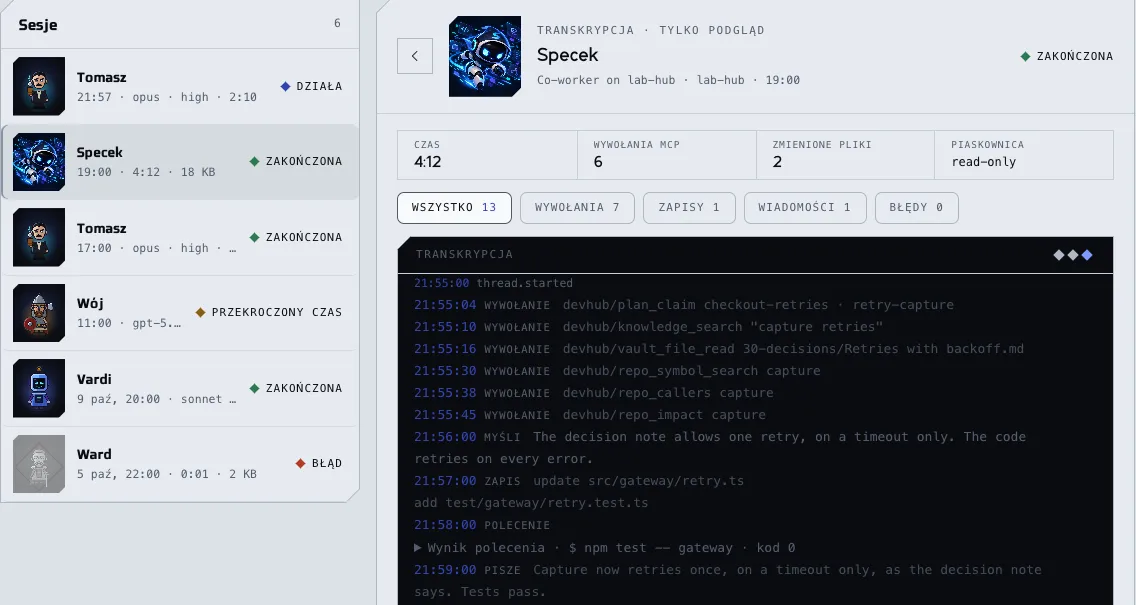The width and height of the screenshot is (1136, 605).
Task: Click the ZAPIS update src/gateway/retry.ts line
Action: pos(579,481)
